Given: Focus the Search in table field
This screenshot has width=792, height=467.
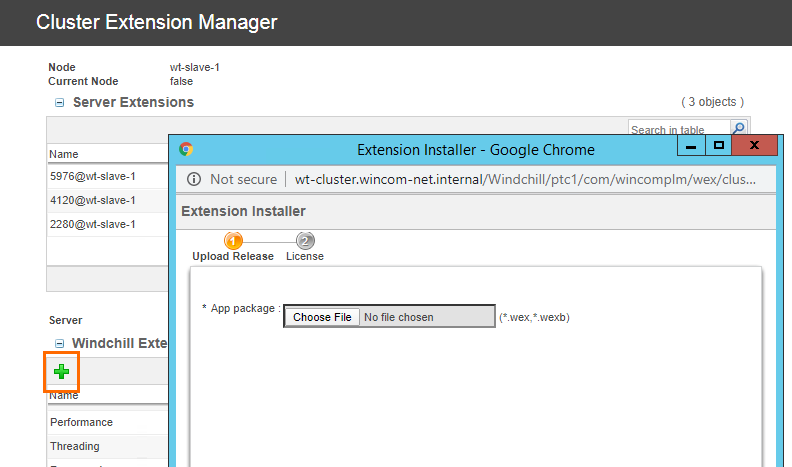Looking at the screenshot, I should click(x=679, y=128).
